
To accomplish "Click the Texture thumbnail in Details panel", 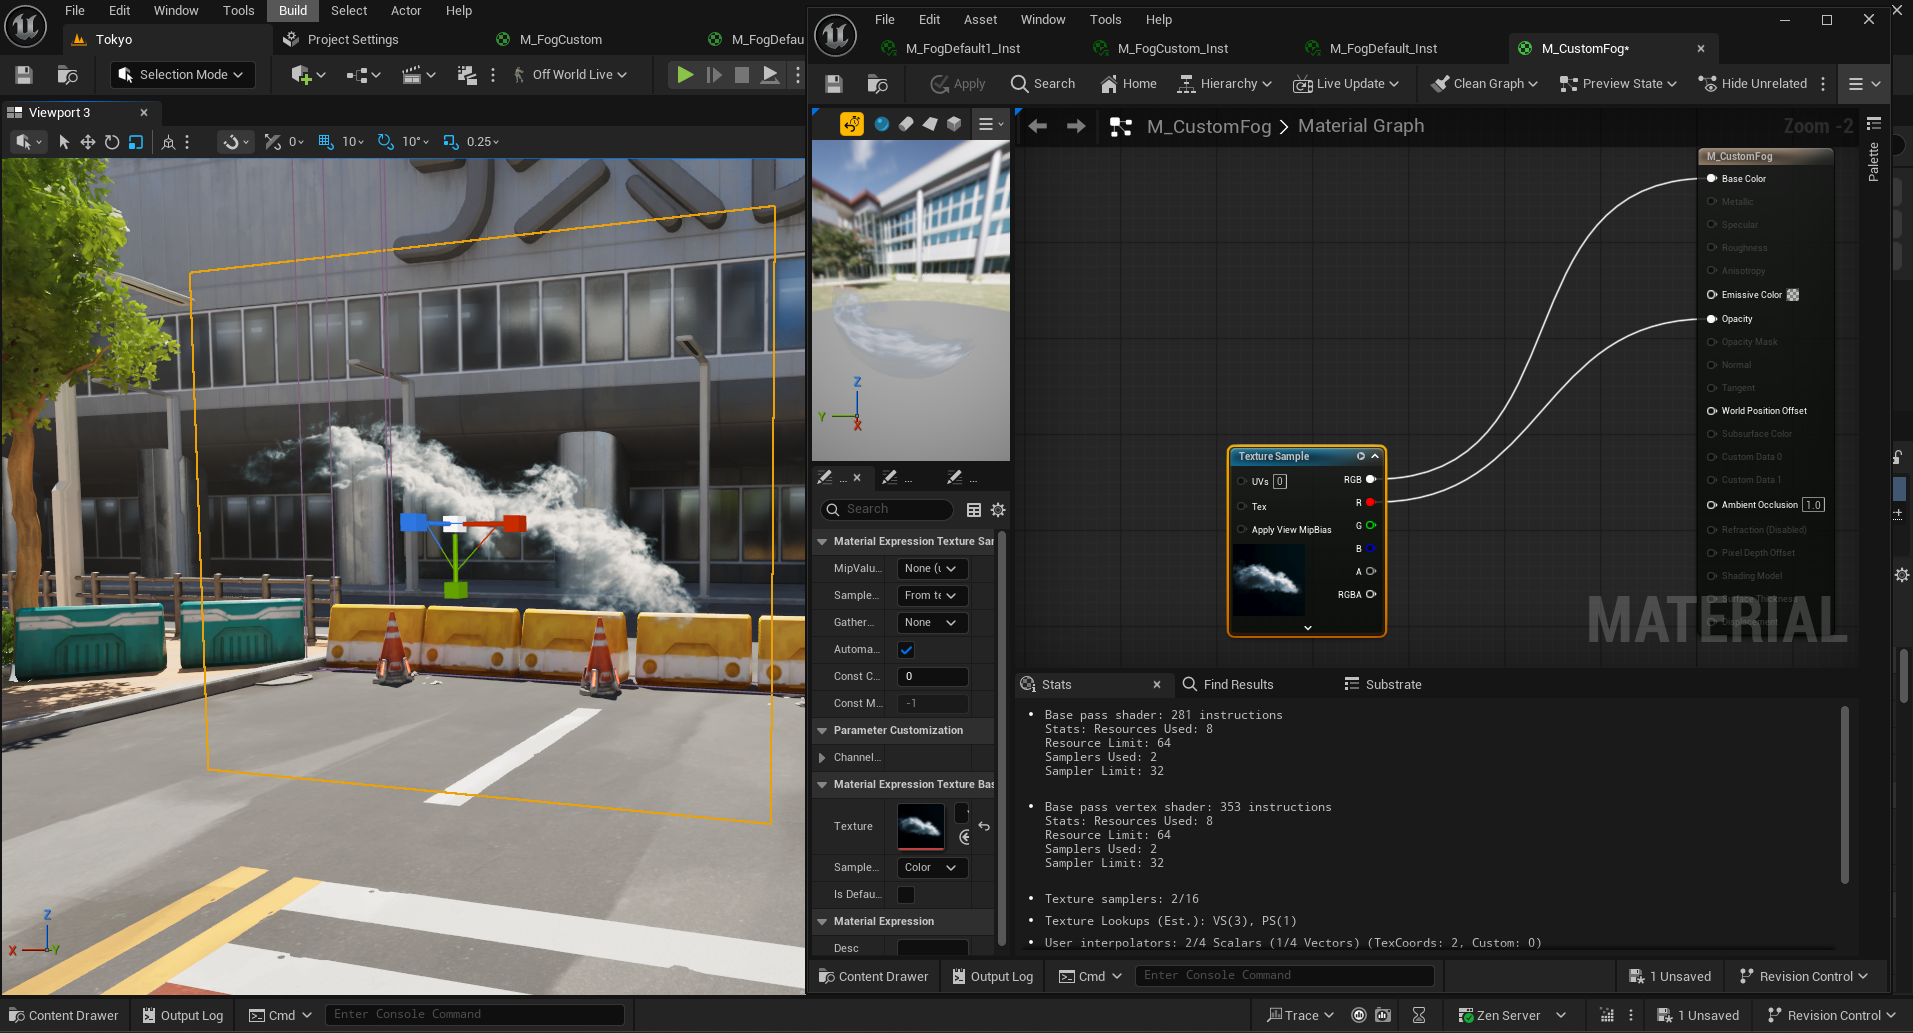I will coord(921,827).
